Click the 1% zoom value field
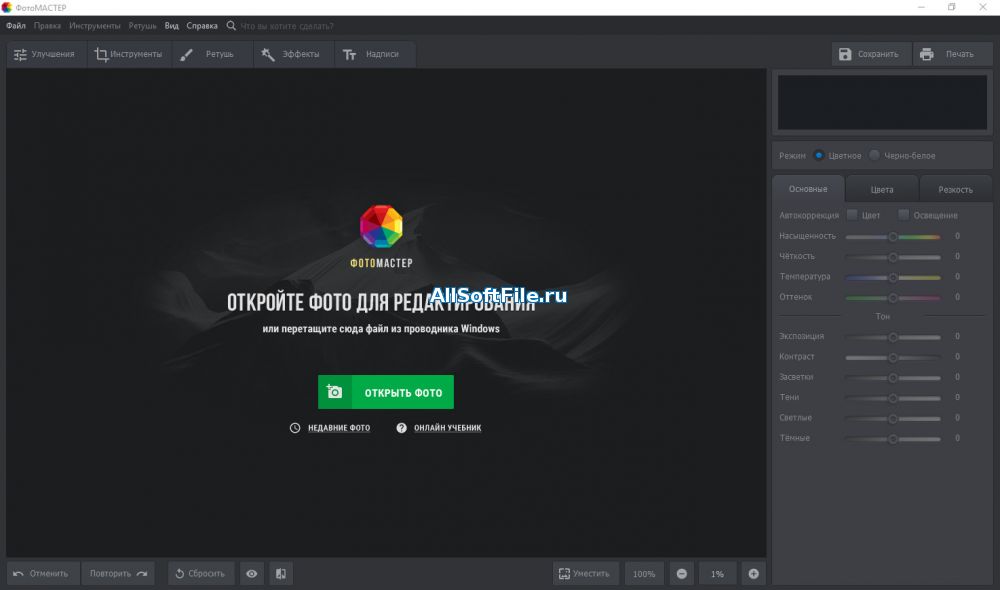 (x=717, y=573)
